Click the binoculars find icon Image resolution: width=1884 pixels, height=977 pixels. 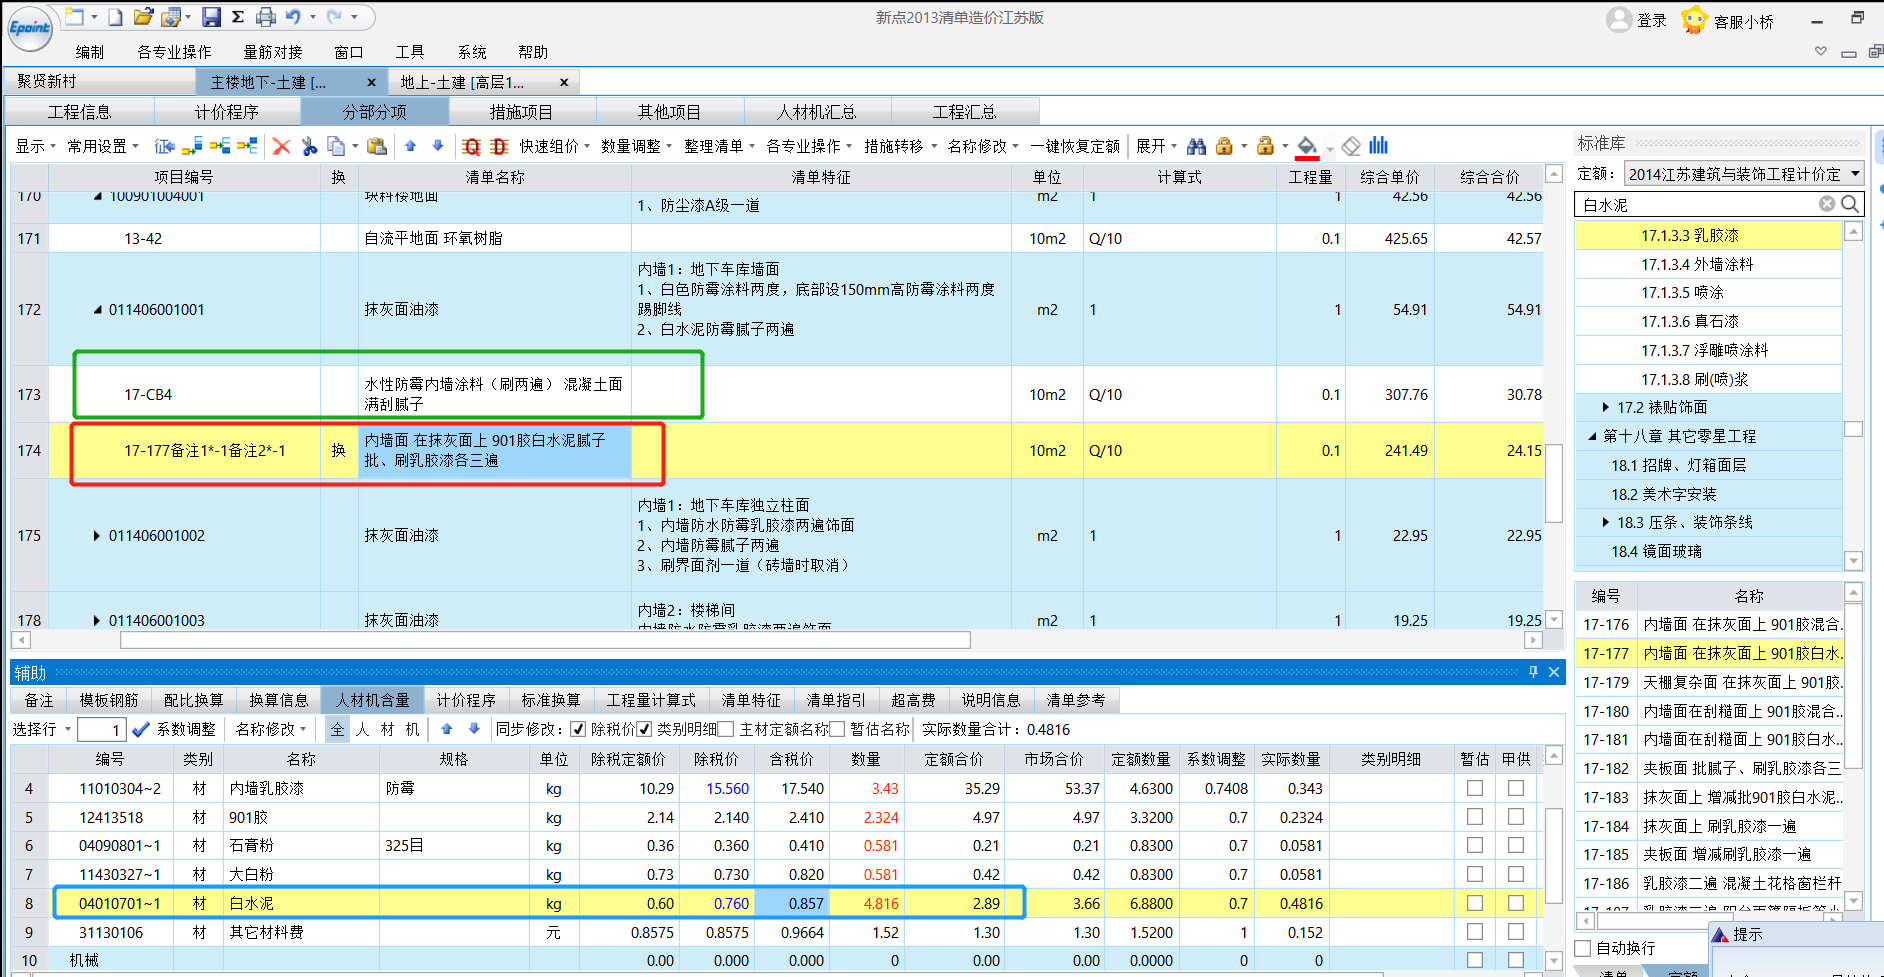[1196, 146]
